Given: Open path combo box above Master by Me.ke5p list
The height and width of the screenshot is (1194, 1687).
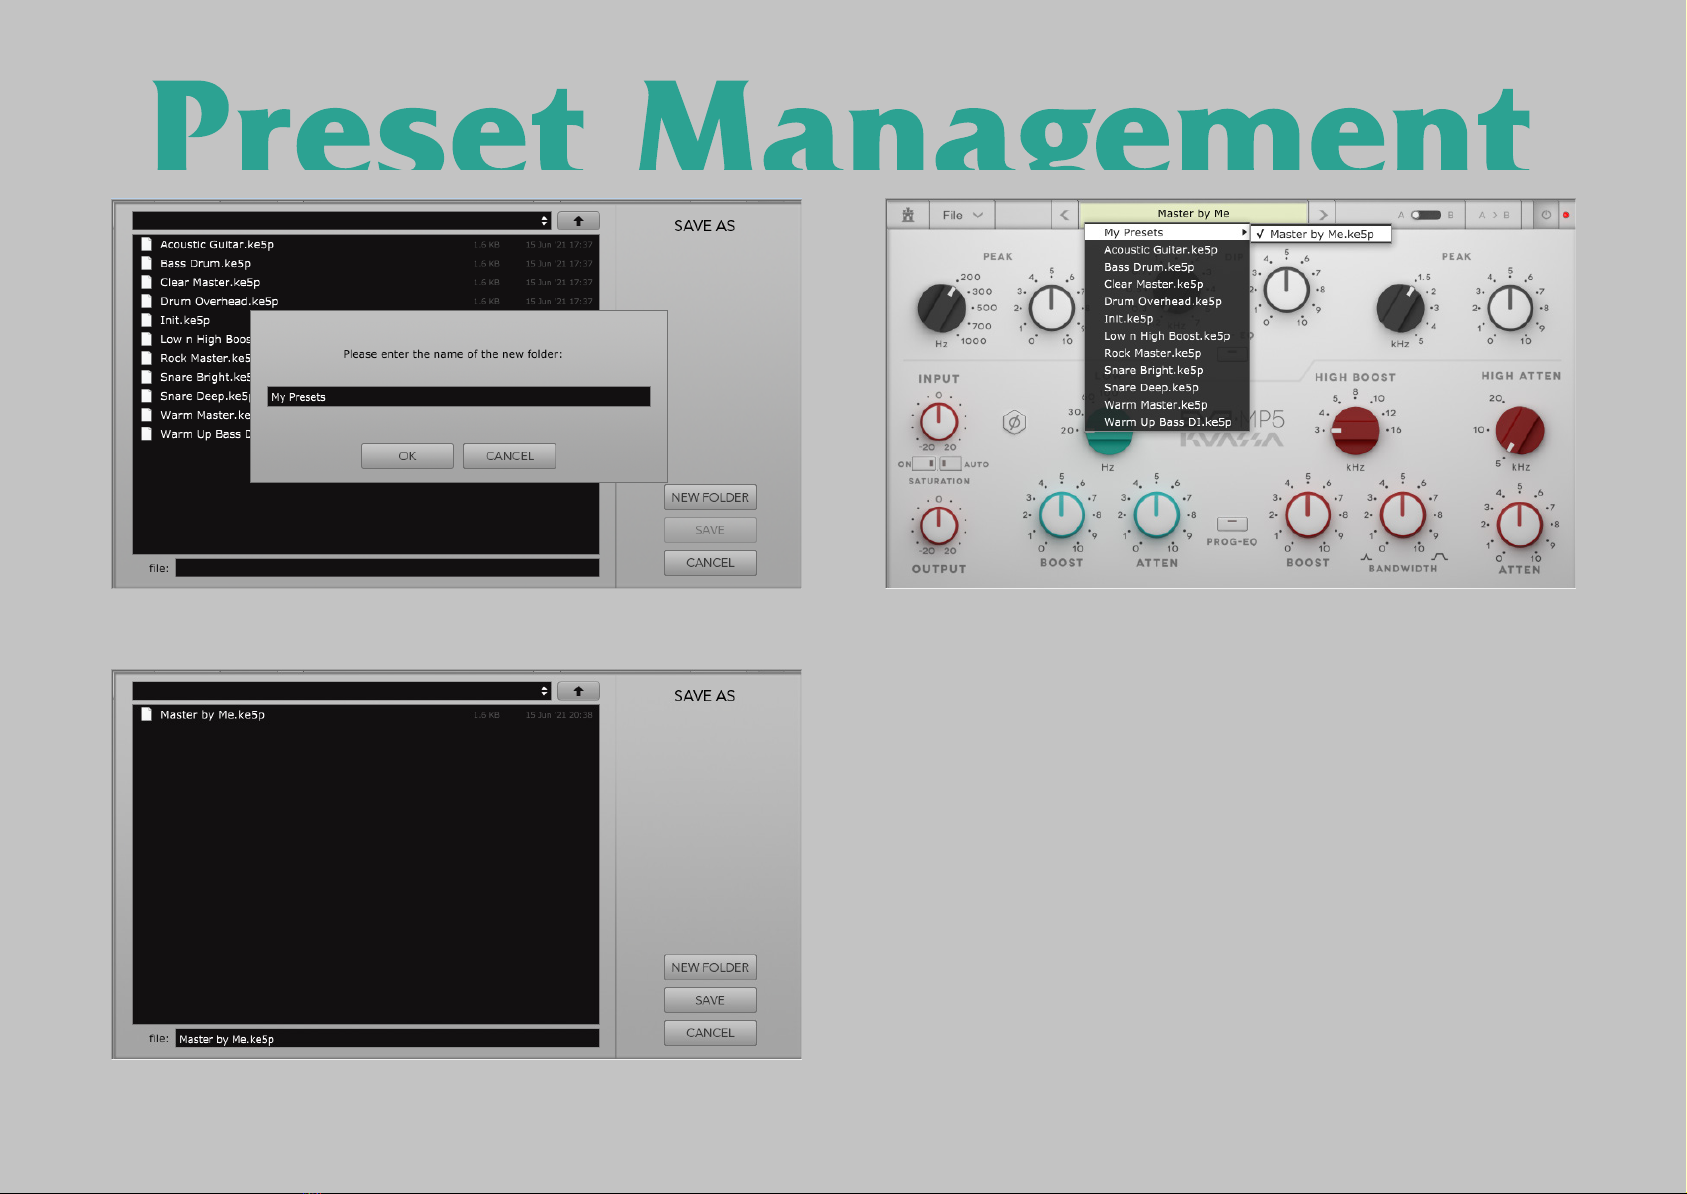Looking at the screenshot, I should click(342, 691).
